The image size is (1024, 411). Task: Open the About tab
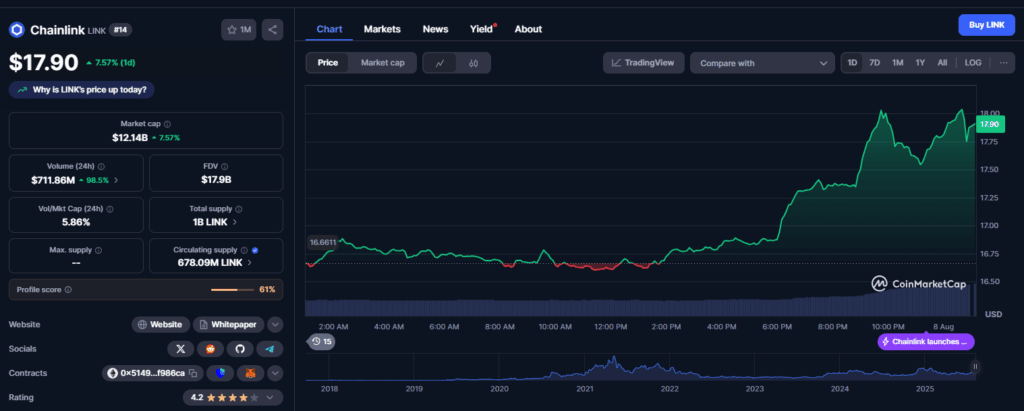tap(528, 29)
